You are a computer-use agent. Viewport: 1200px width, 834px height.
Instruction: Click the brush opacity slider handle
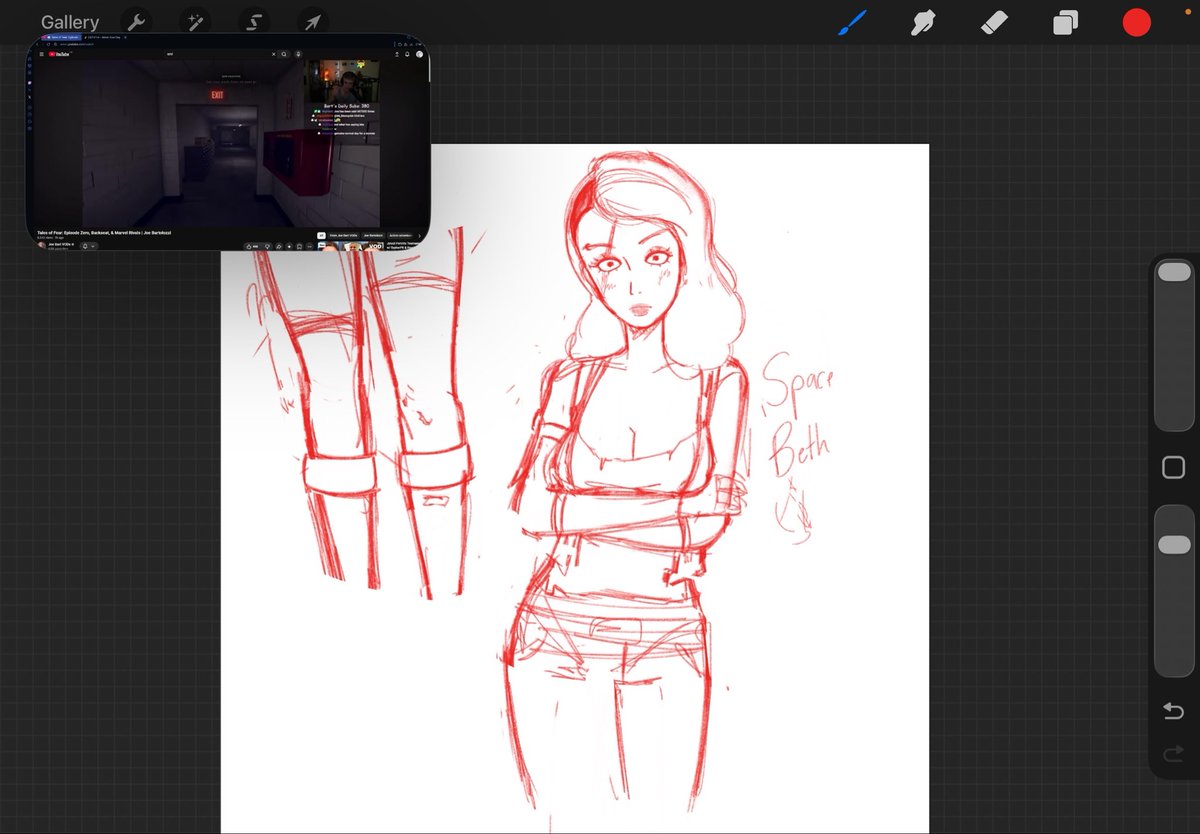coord(1174,545)
